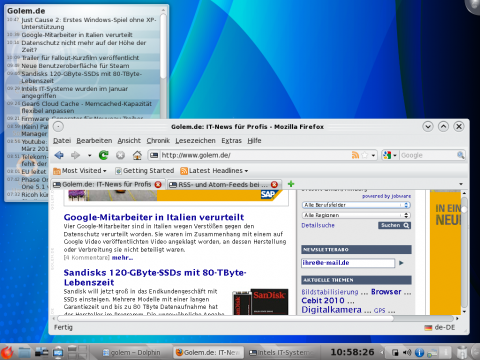Open the Hilfe menu
480x360 pixels.
point(254,141)
